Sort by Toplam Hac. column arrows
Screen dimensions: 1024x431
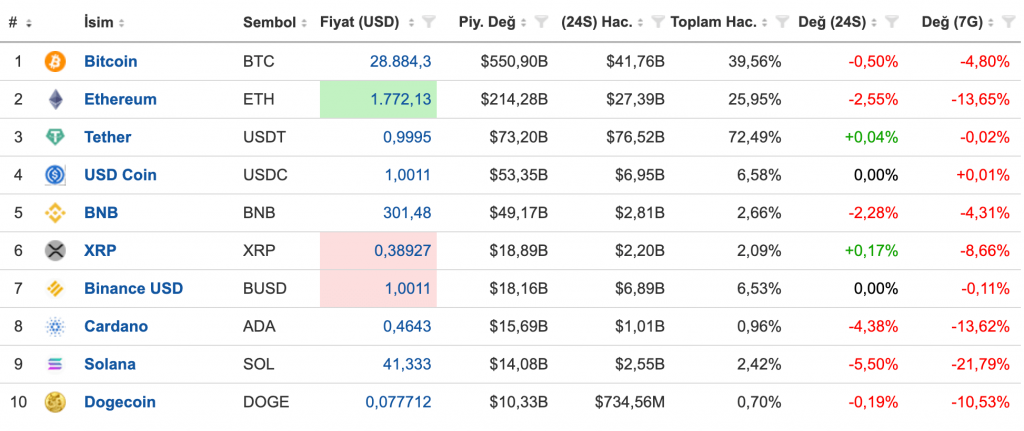765,23
